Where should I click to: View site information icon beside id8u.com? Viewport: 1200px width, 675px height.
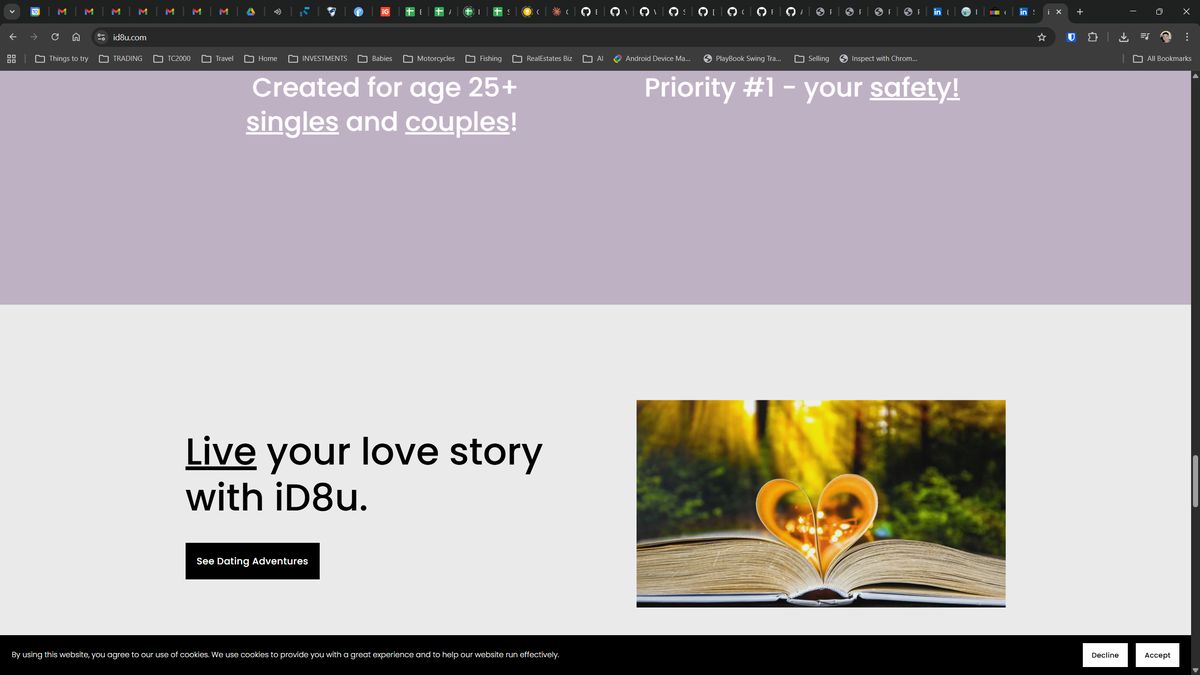(x=101, y=37)
